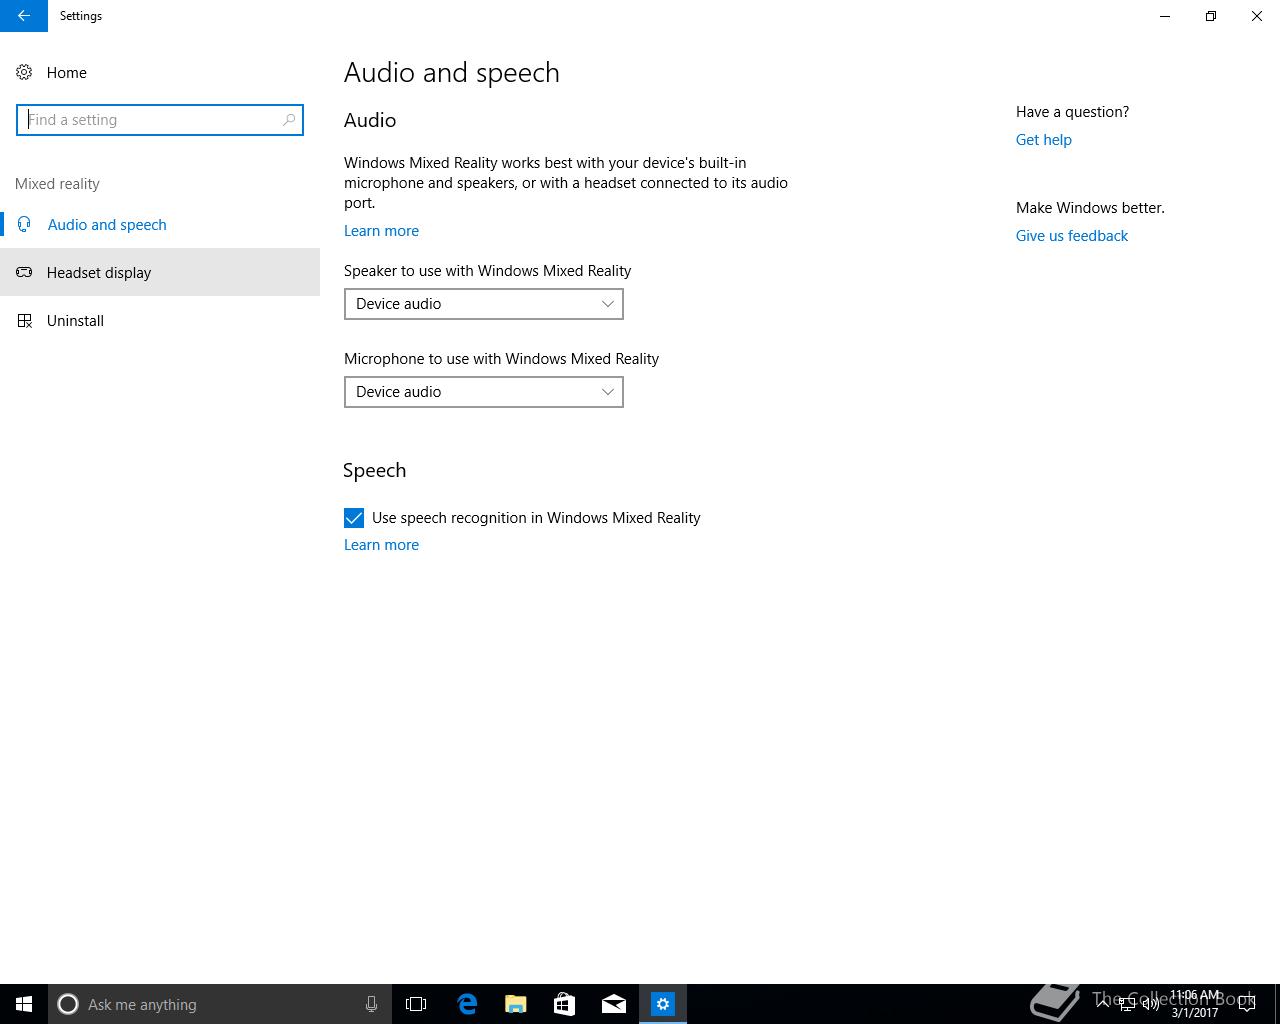Open Headset display settings
This screenshot has height=1024, width=1280.
click(x=160, y=272)
